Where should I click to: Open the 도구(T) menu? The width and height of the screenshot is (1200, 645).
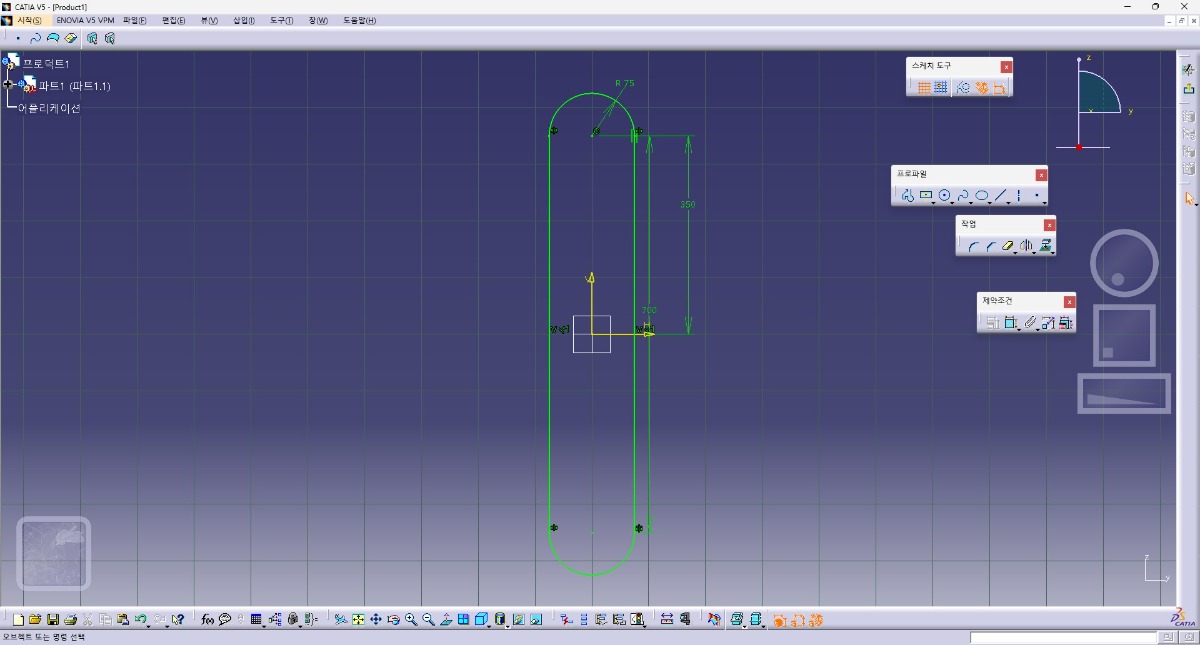[x=281, y=20]
